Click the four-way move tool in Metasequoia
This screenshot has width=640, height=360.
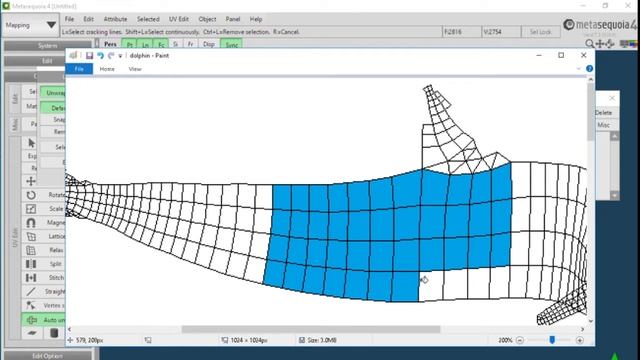click(31, 181)
